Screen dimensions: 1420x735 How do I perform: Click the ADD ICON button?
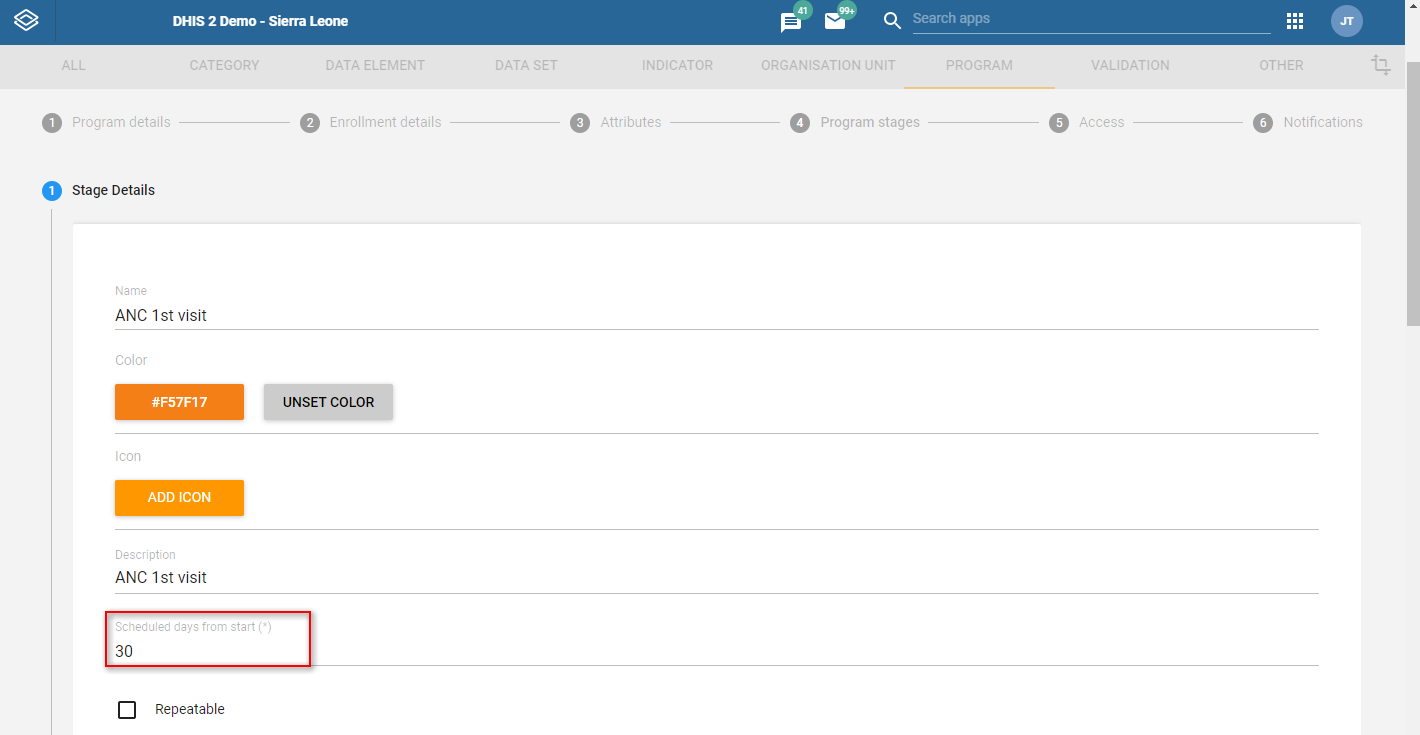(179, 498)
